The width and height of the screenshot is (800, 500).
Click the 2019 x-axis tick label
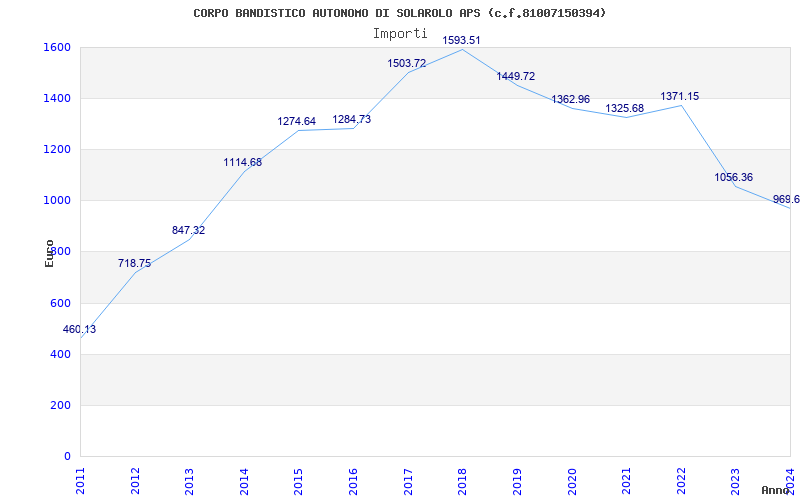pos(517,481)
